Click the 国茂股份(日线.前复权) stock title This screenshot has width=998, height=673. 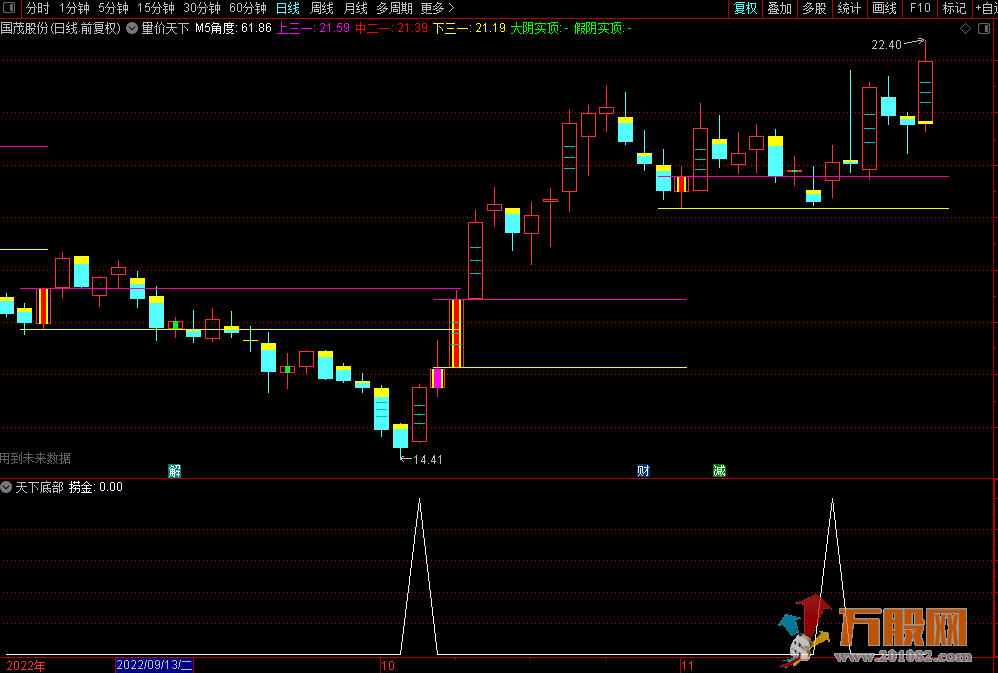click(60, 28)
